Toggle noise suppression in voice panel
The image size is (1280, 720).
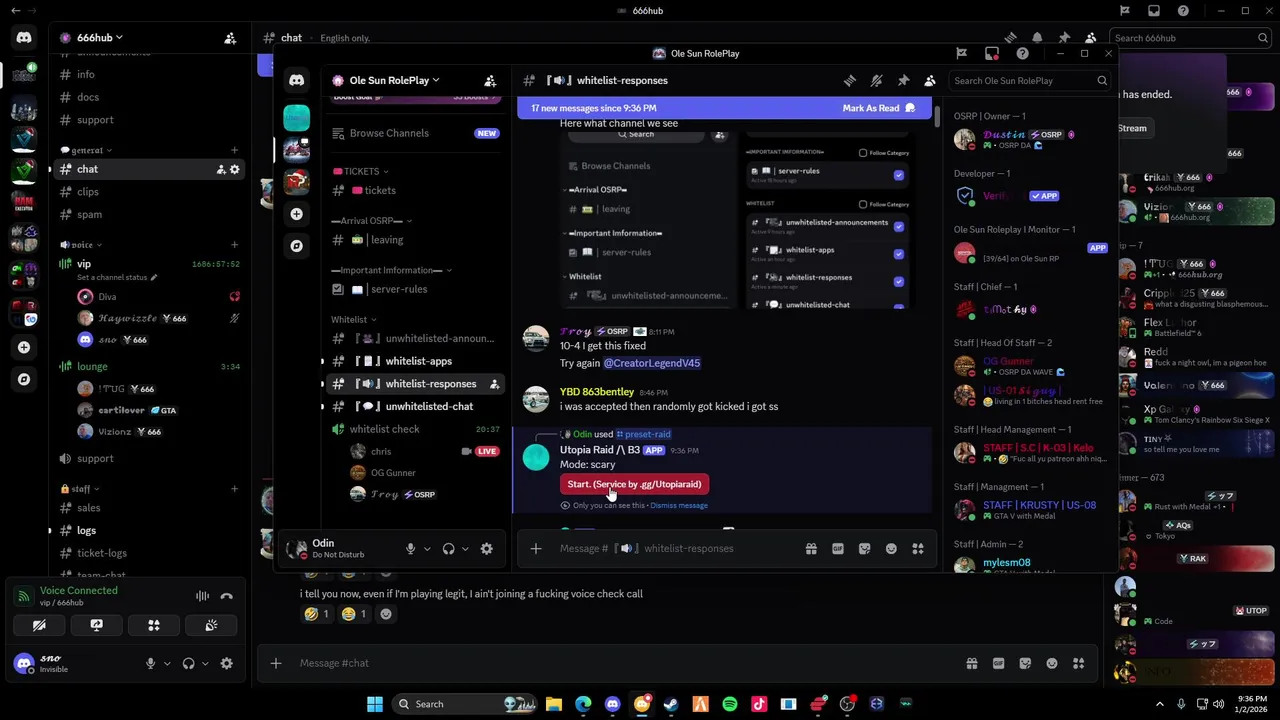pyautogui.click(x=202, y=596)
